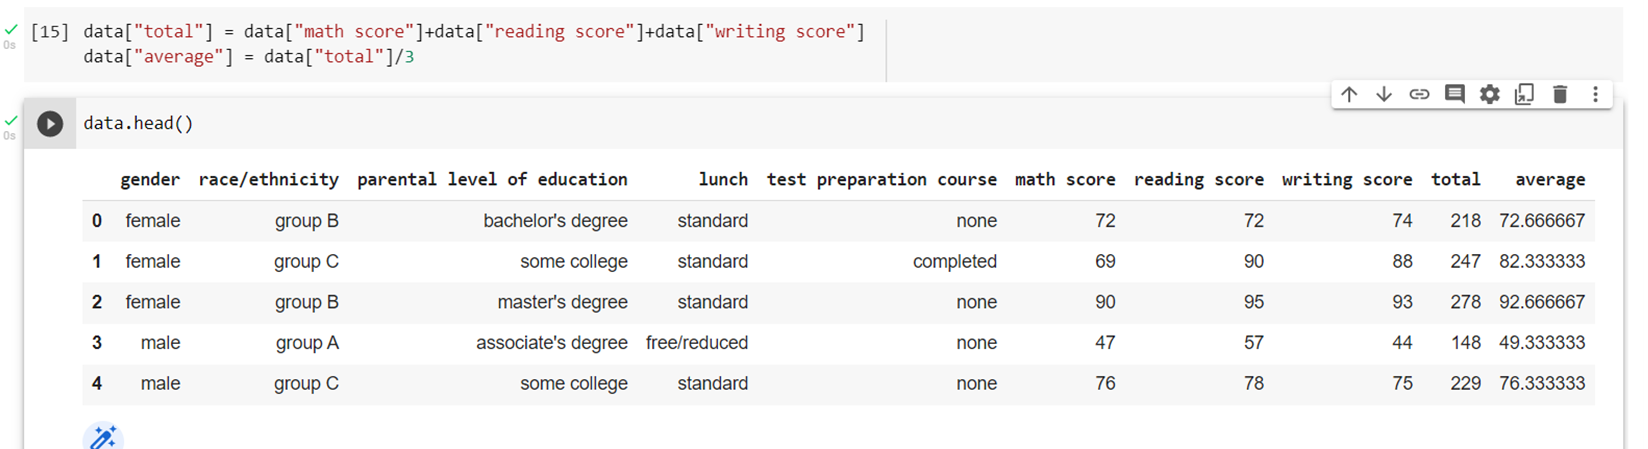Click the 'total' column header
The image size is (1648, 449).
click(x=1456, y=180)
